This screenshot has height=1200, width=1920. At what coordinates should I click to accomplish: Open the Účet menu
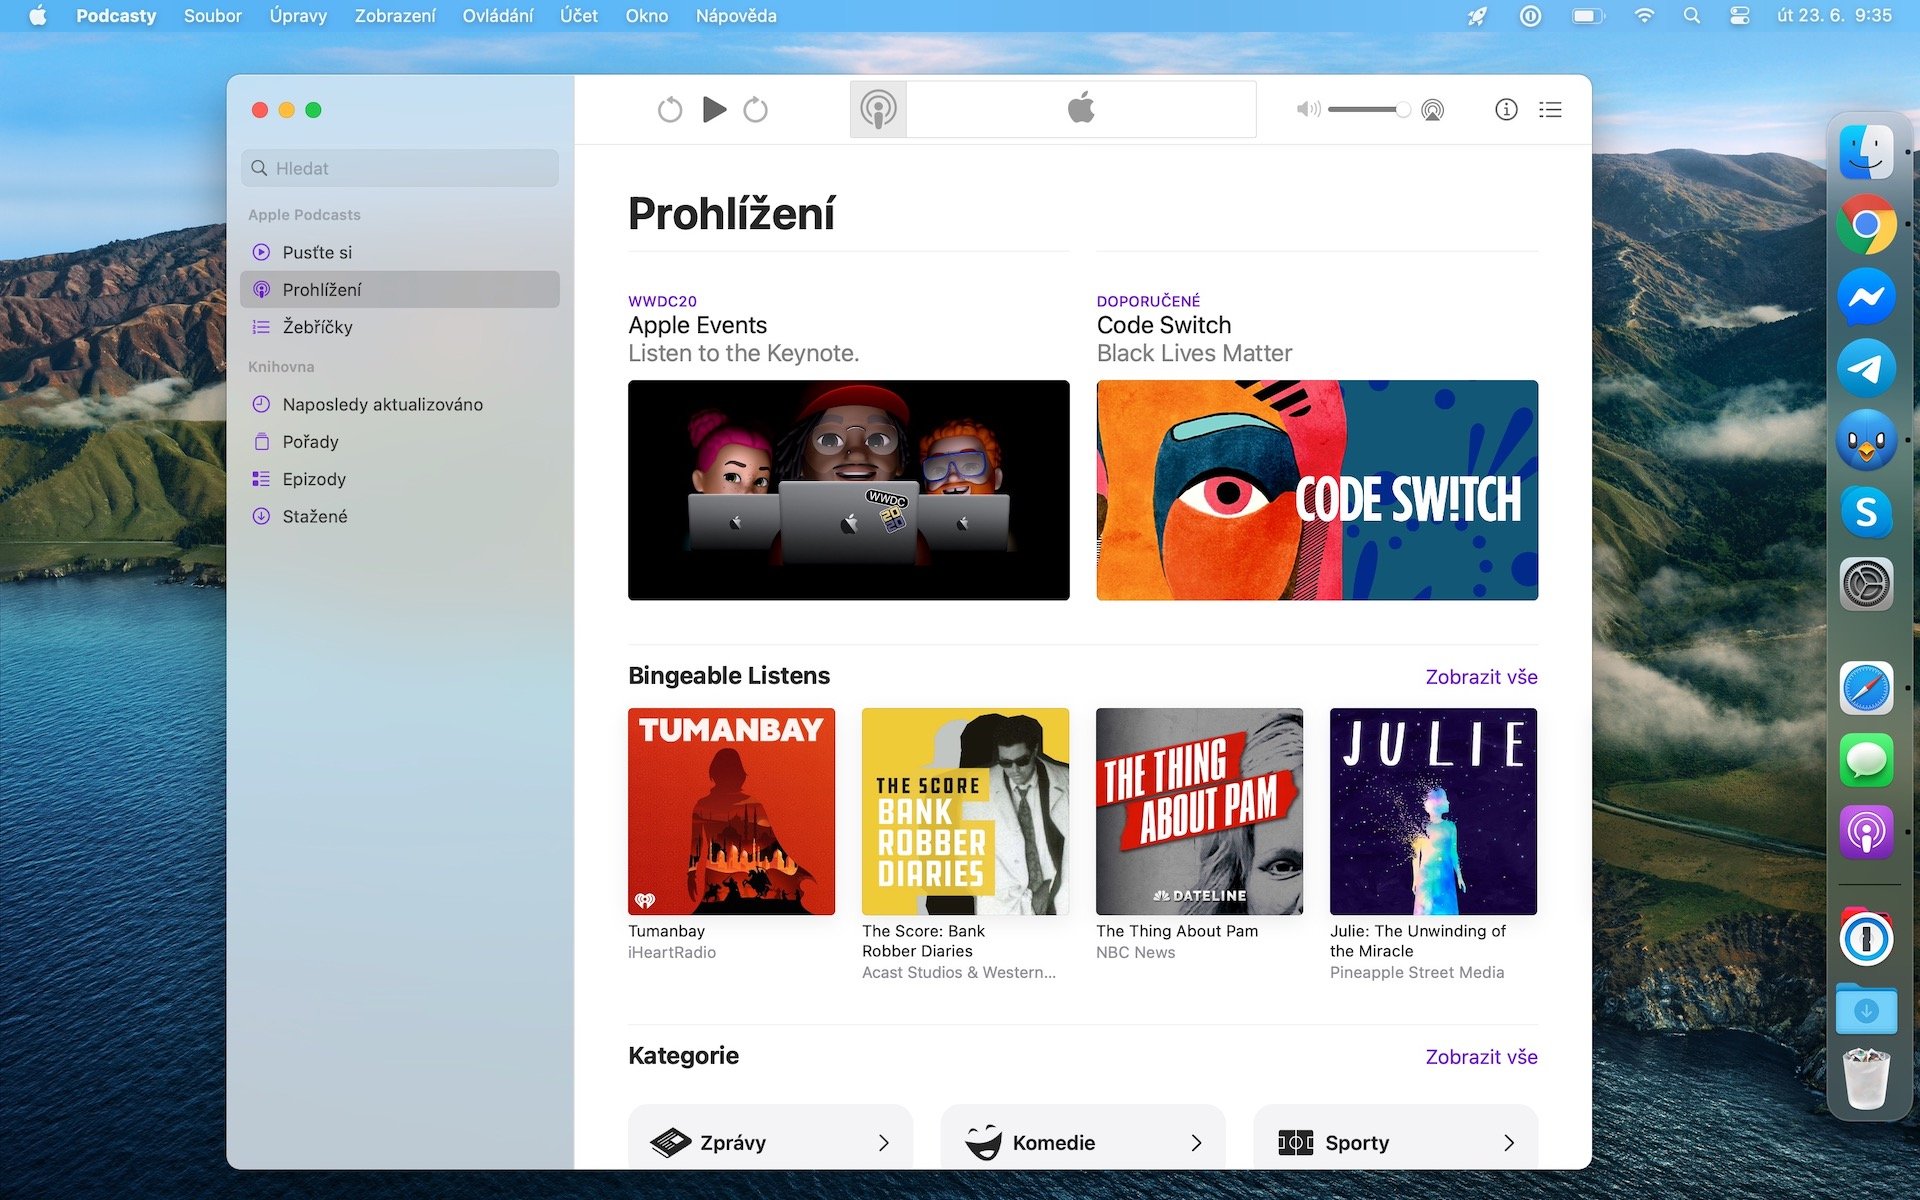(579, 16)
